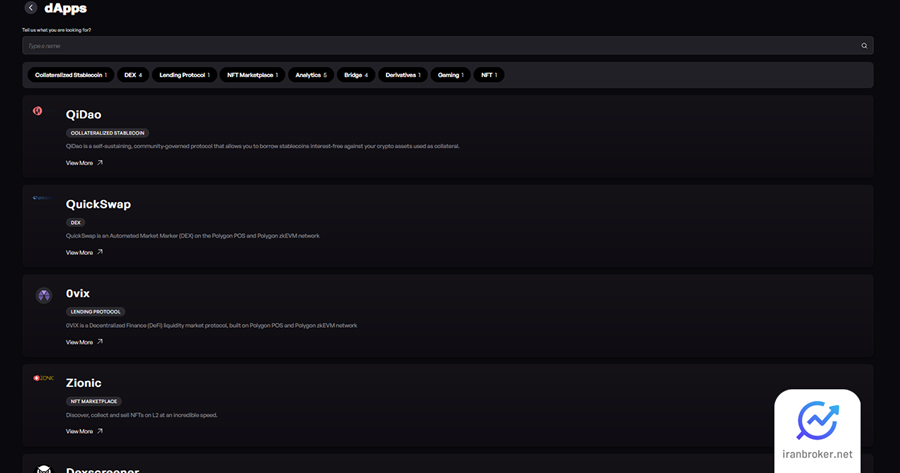900x473 pixels.
Task: Click the 0vix logo icon
Action: pos(44,295)
